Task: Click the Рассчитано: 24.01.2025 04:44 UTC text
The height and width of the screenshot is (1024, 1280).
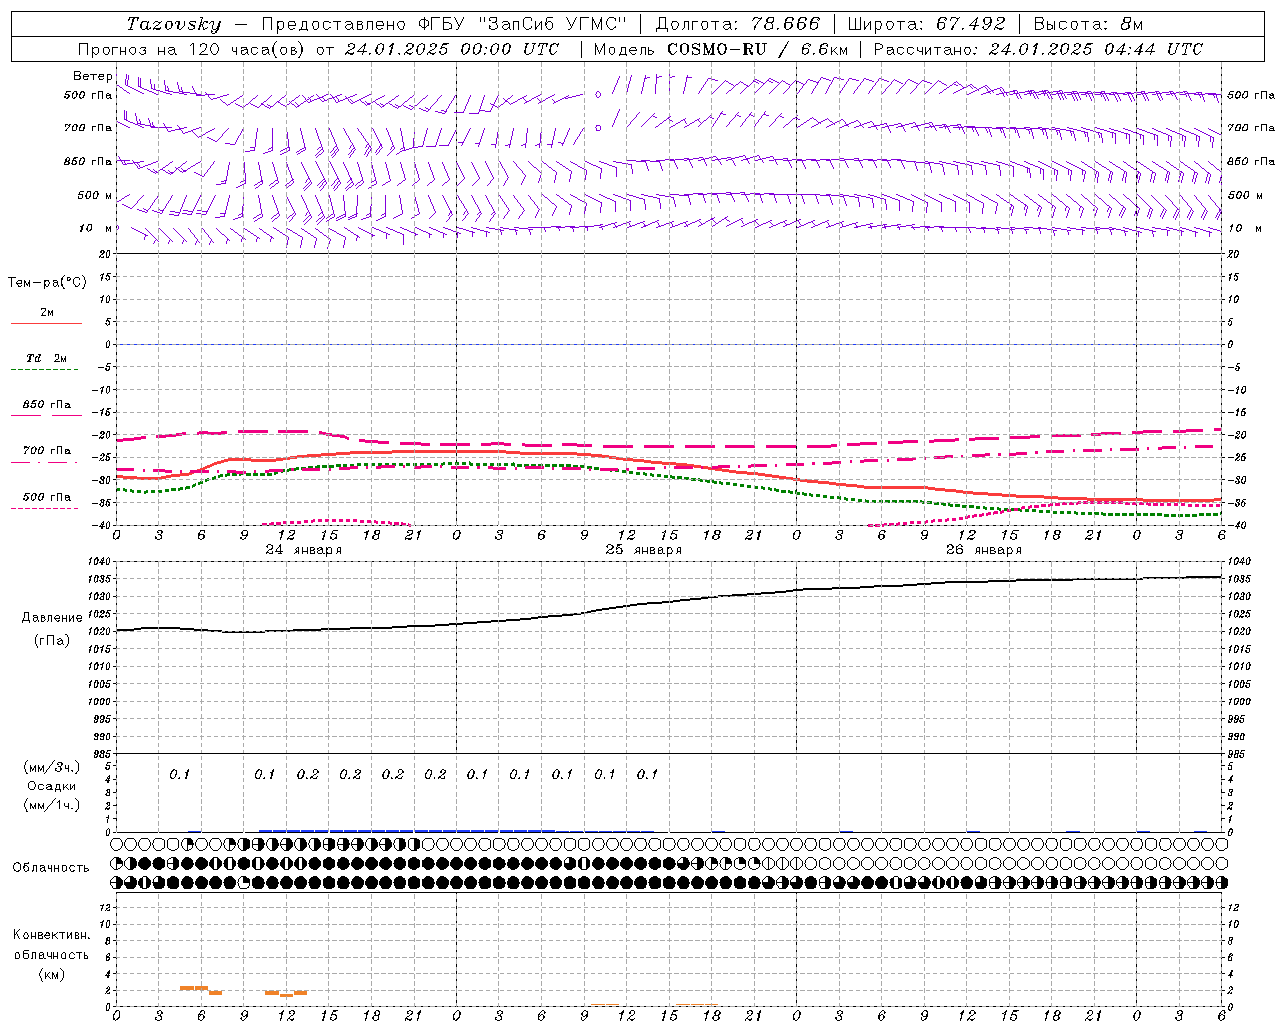Action: coord(1038,49)
